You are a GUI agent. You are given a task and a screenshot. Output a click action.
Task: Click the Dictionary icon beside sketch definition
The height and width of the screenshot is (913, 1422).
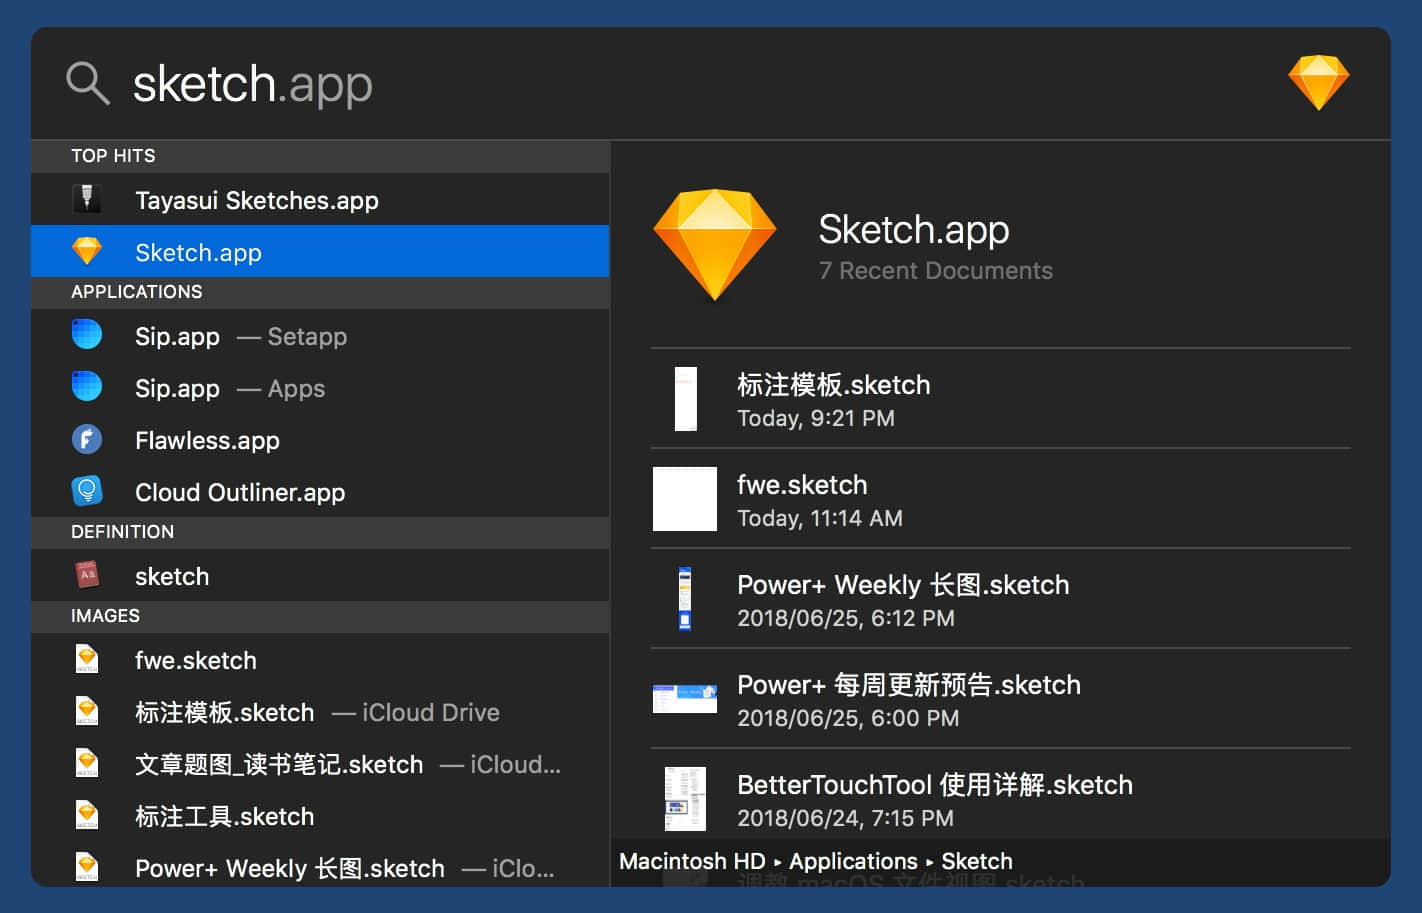coord(87,575)
